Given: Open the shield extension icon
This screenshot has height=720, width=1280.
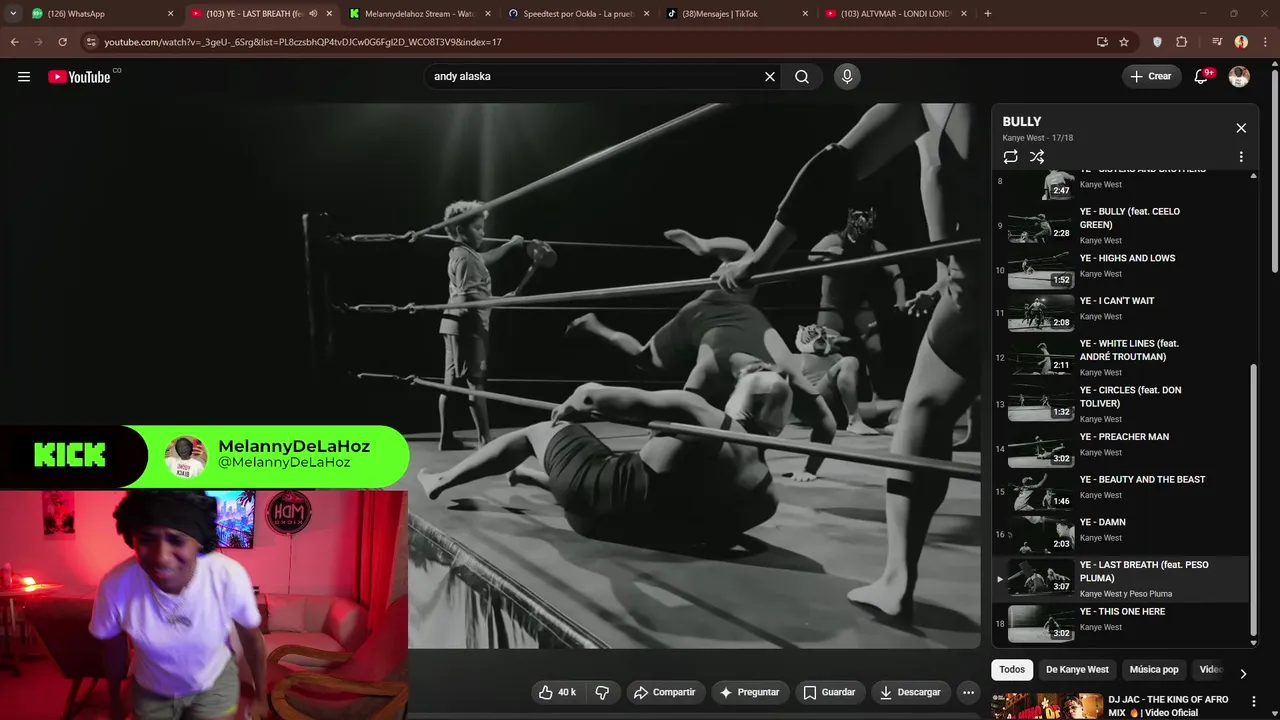Looking at the screenshot, I should (x=1158, y=42).
